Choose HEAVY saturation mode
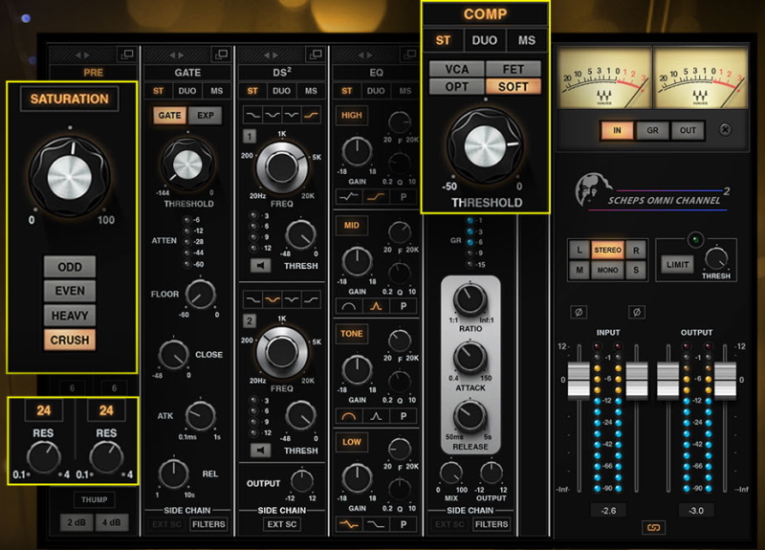765x550 pixels. (x=70, y=316)
